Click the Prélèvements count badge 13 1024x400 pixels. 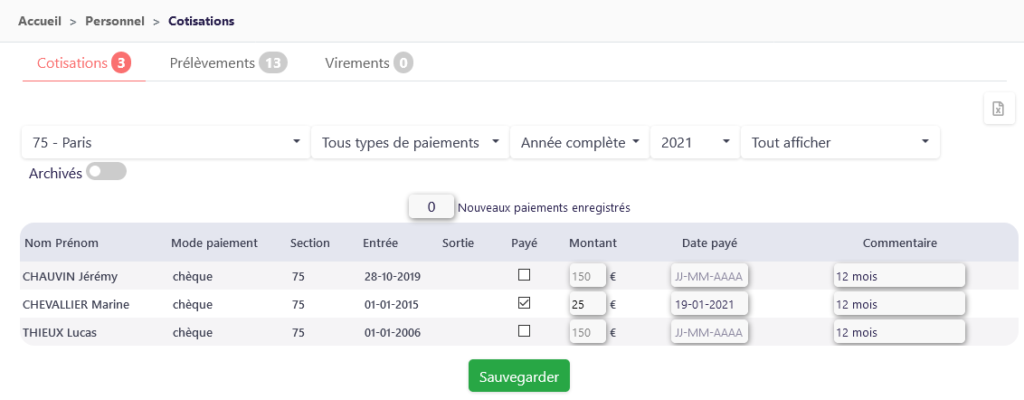[x=273, y=63]
